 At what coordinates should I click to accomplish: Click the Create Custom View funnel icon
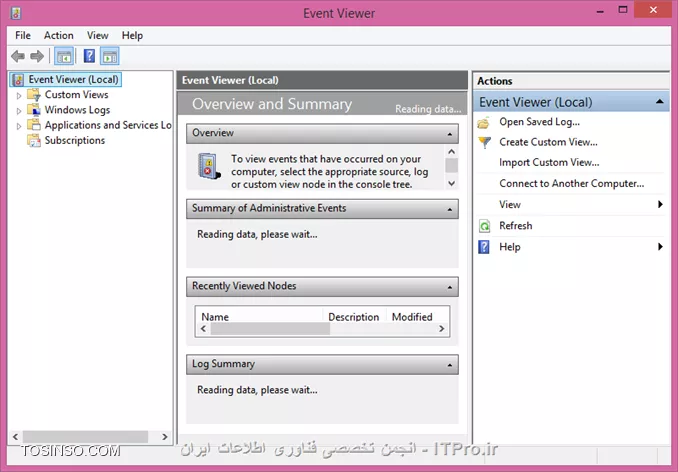point(485,142)
